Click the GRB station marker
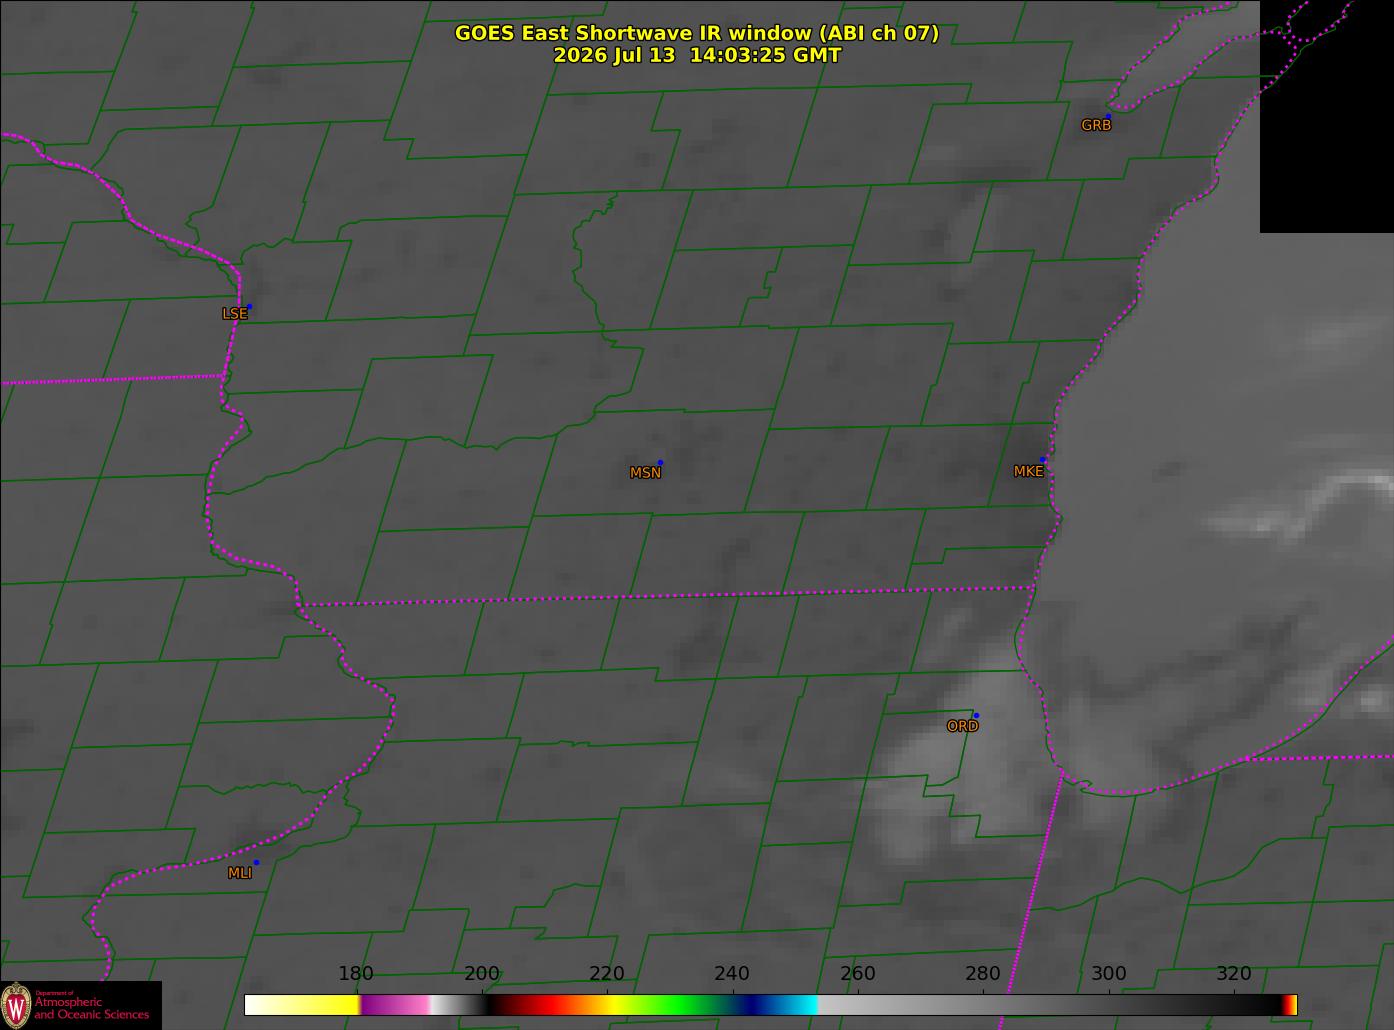The height and width of the screenshot is (1030, 1394). tap(1108, 116)
